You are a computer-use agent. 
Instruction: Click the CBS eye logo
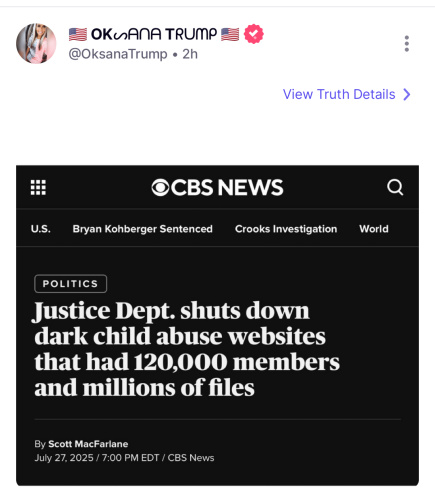click(160, 187)
